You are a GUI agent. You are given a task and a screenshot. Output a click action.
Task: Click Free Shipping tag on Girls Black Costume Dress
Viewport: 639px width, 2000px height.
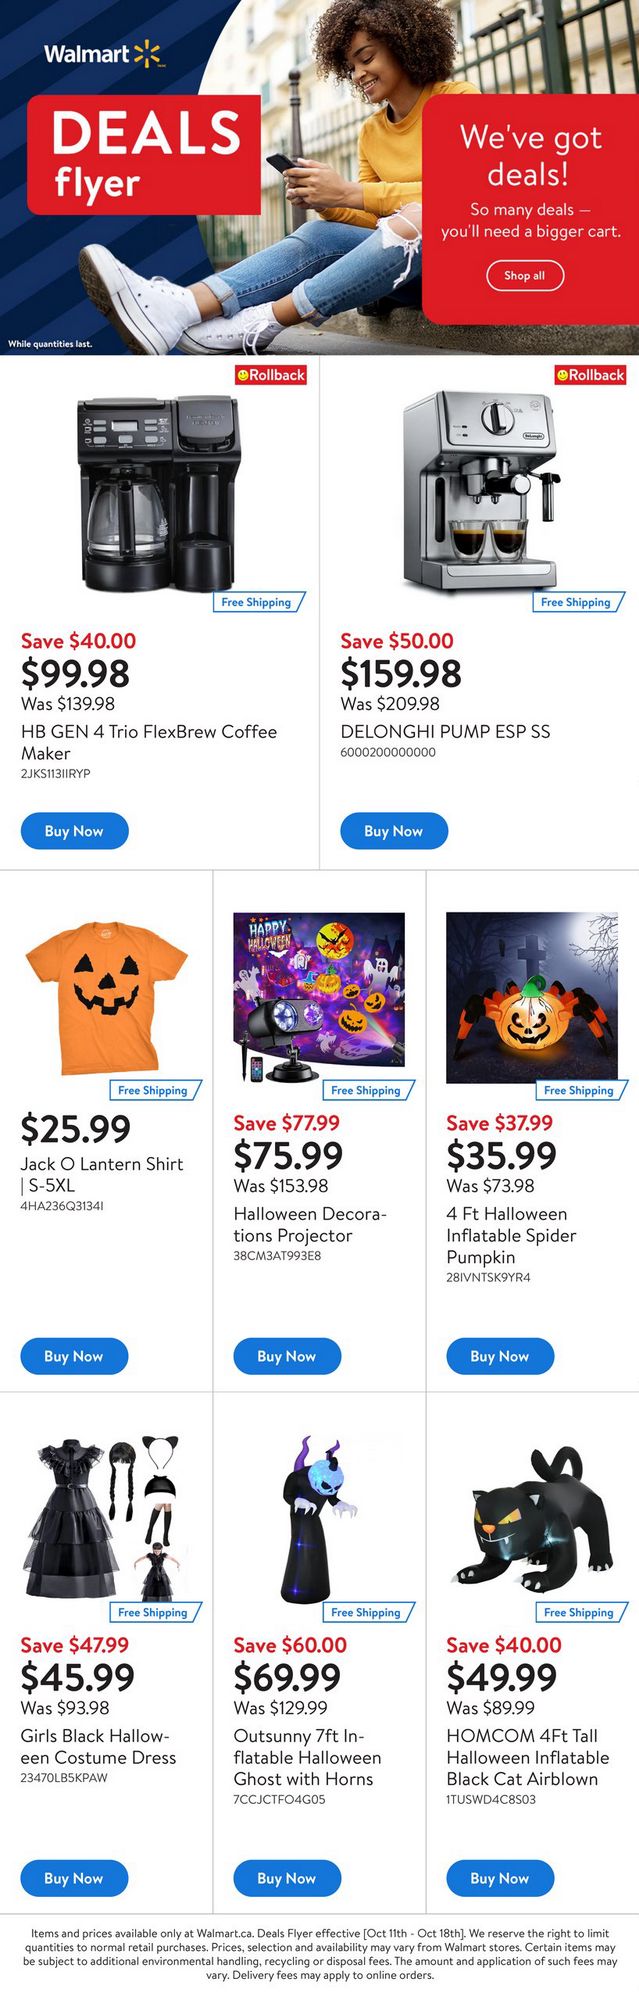pos(154,1612)
